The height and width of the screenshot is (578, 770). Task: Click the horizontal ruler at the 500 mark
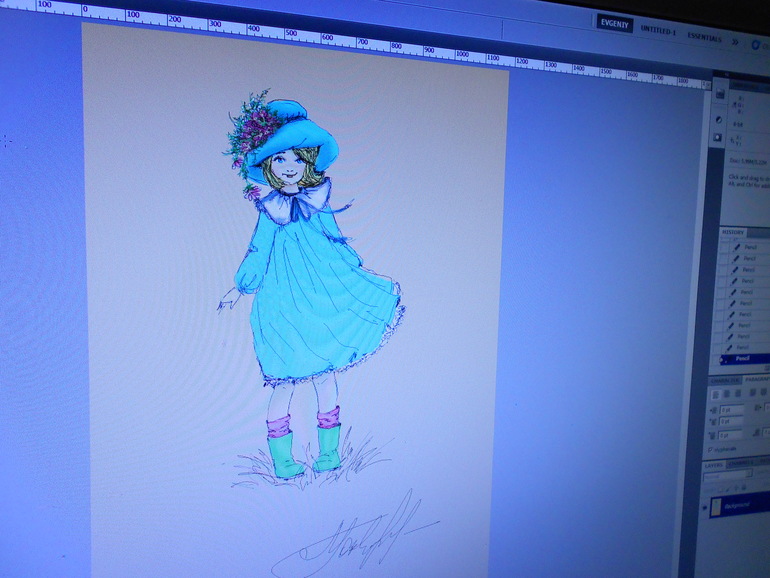[x=289, y=34]
